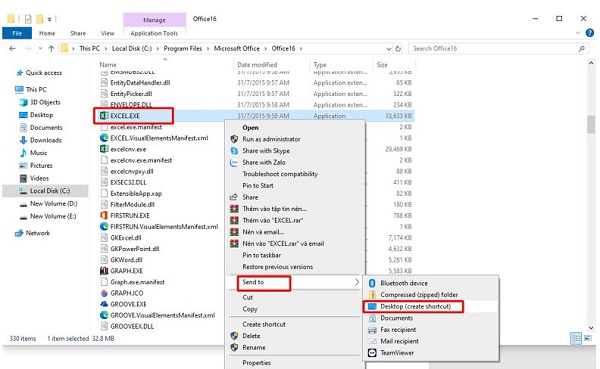Click the Edge icon of EXCEL.VisualElementsManifest.xml
The width and height of the screenshot is (600, 369).
tap(104, 138)
